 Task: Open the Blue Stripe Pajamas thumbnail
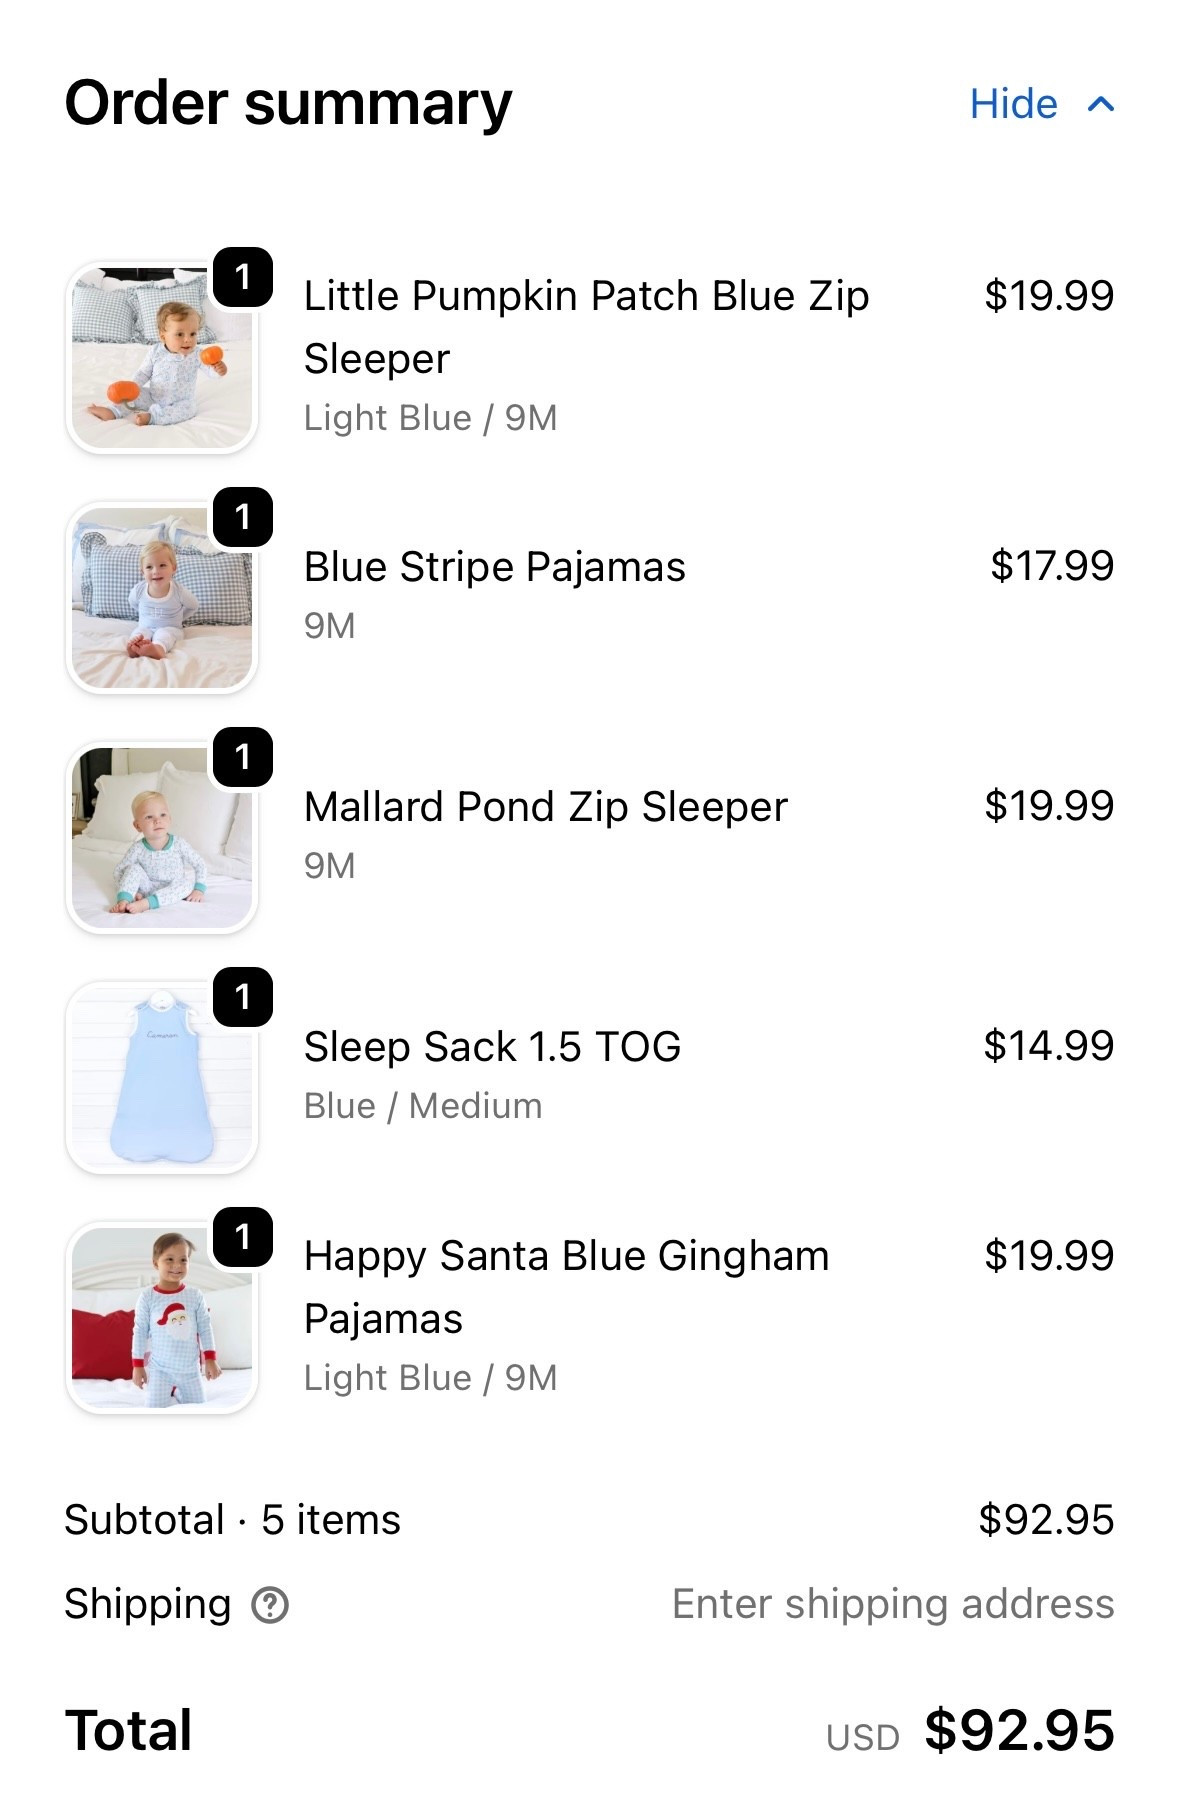(x=161, y=598)
